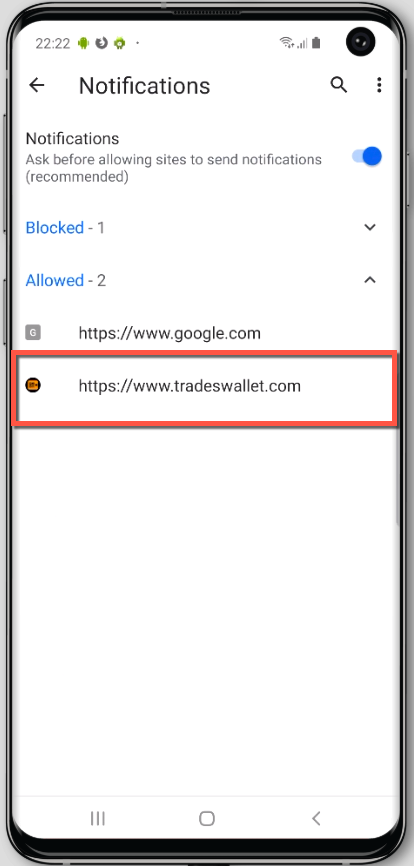
Task: Tap the Allowed - 2 header
Action: pos(66,281)
